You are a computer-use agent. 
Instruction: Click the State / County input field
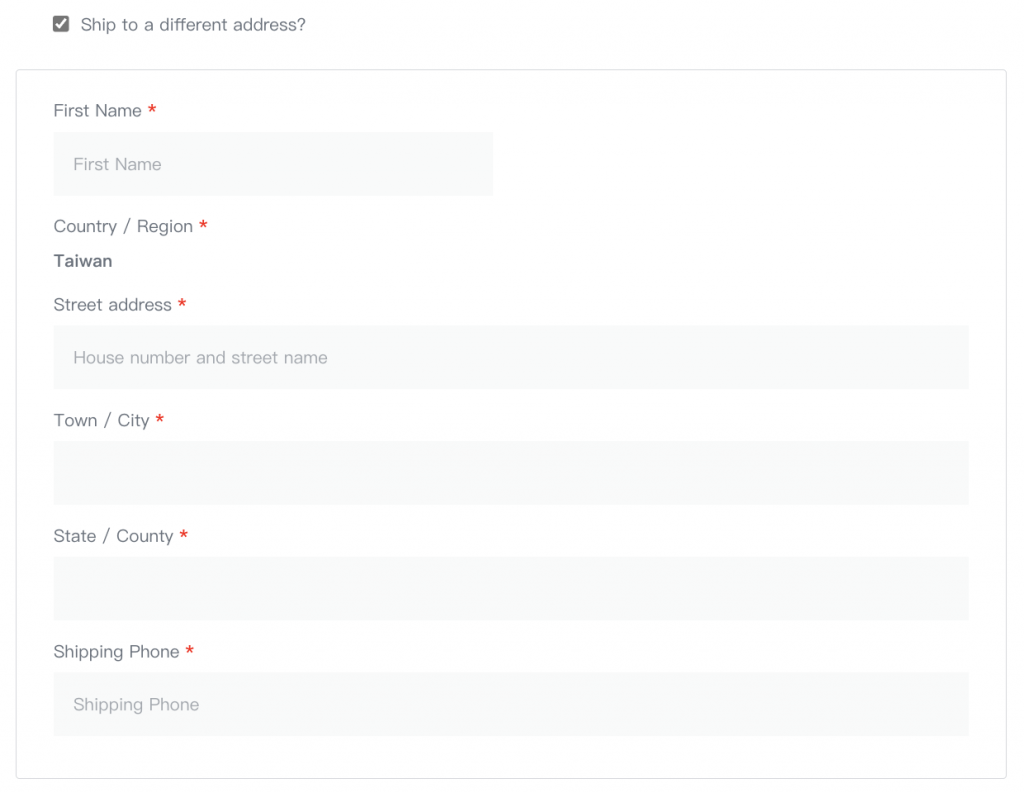(x=511, y=589)
